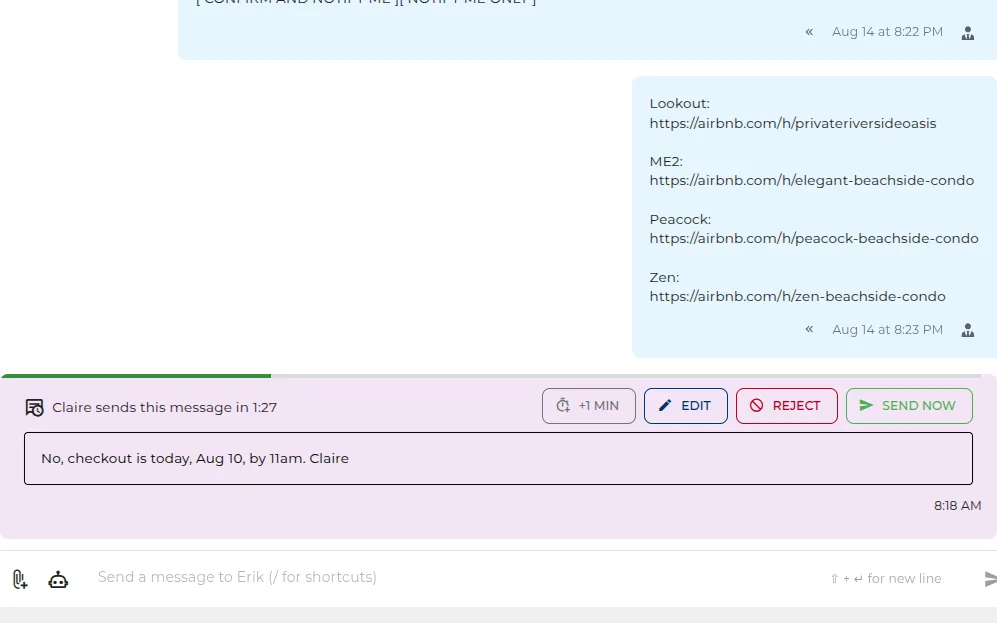The image size is (997, 623).
Task: Click the 'Aug 14 at 8:22 PM' timestamp
Action: tap(887, 32)
